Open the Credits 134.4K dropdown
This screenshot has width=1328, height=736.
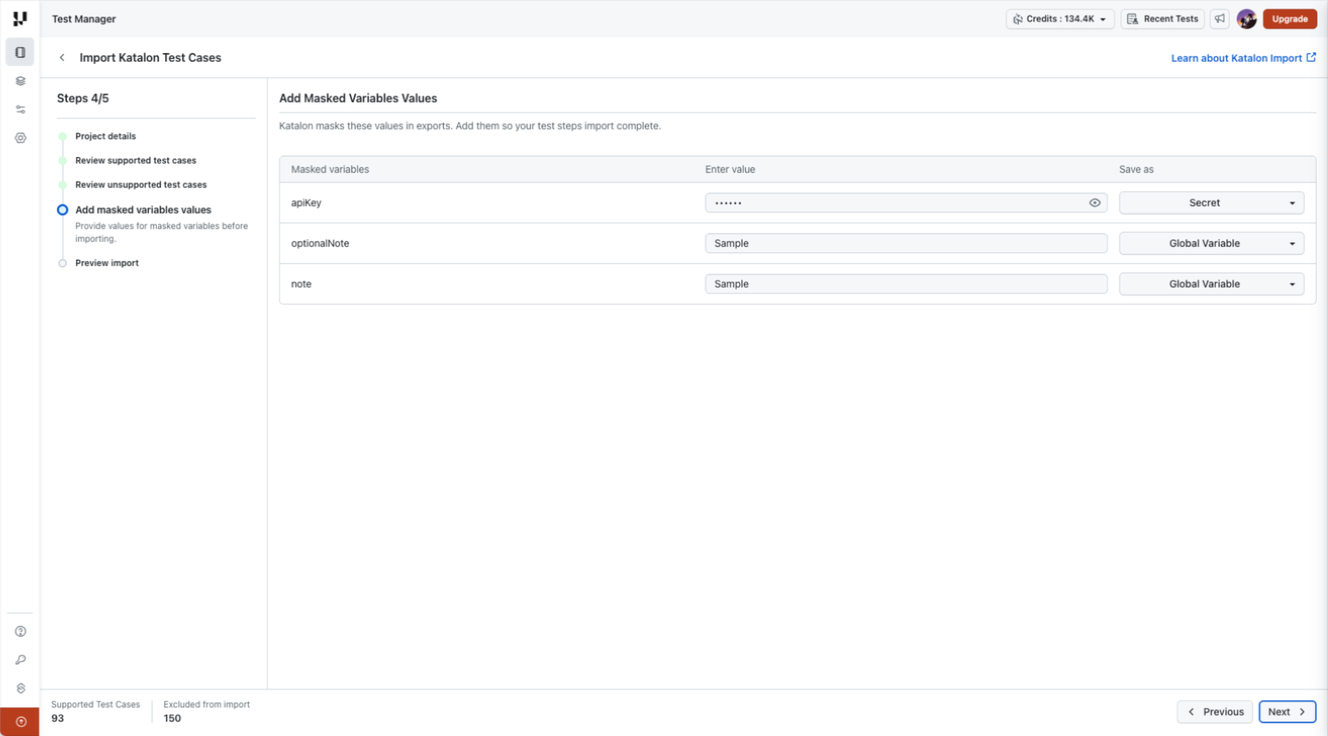1060,19
